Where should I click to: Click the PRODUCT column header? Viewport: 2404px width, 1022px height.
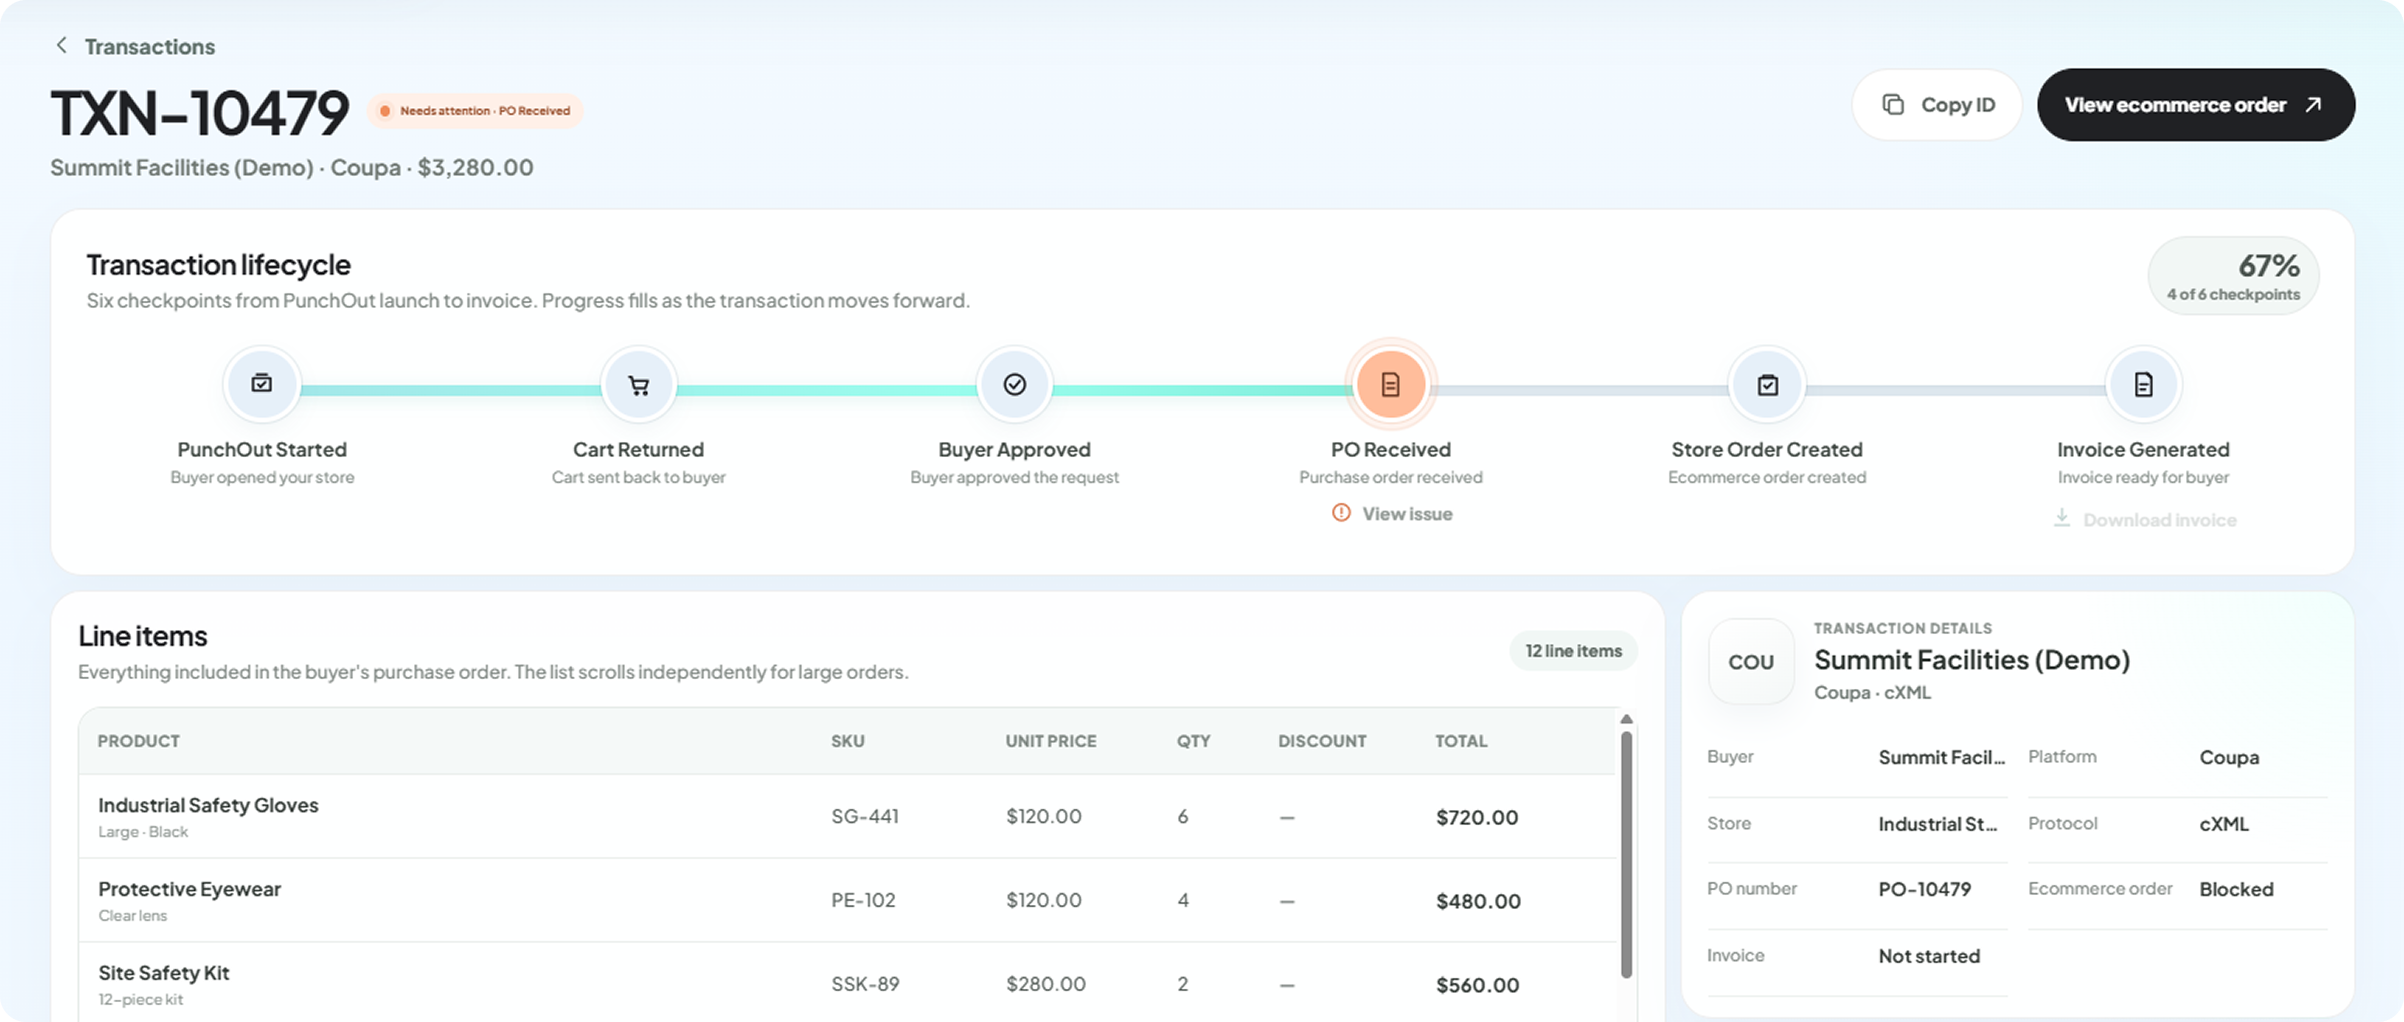[138, 741]
